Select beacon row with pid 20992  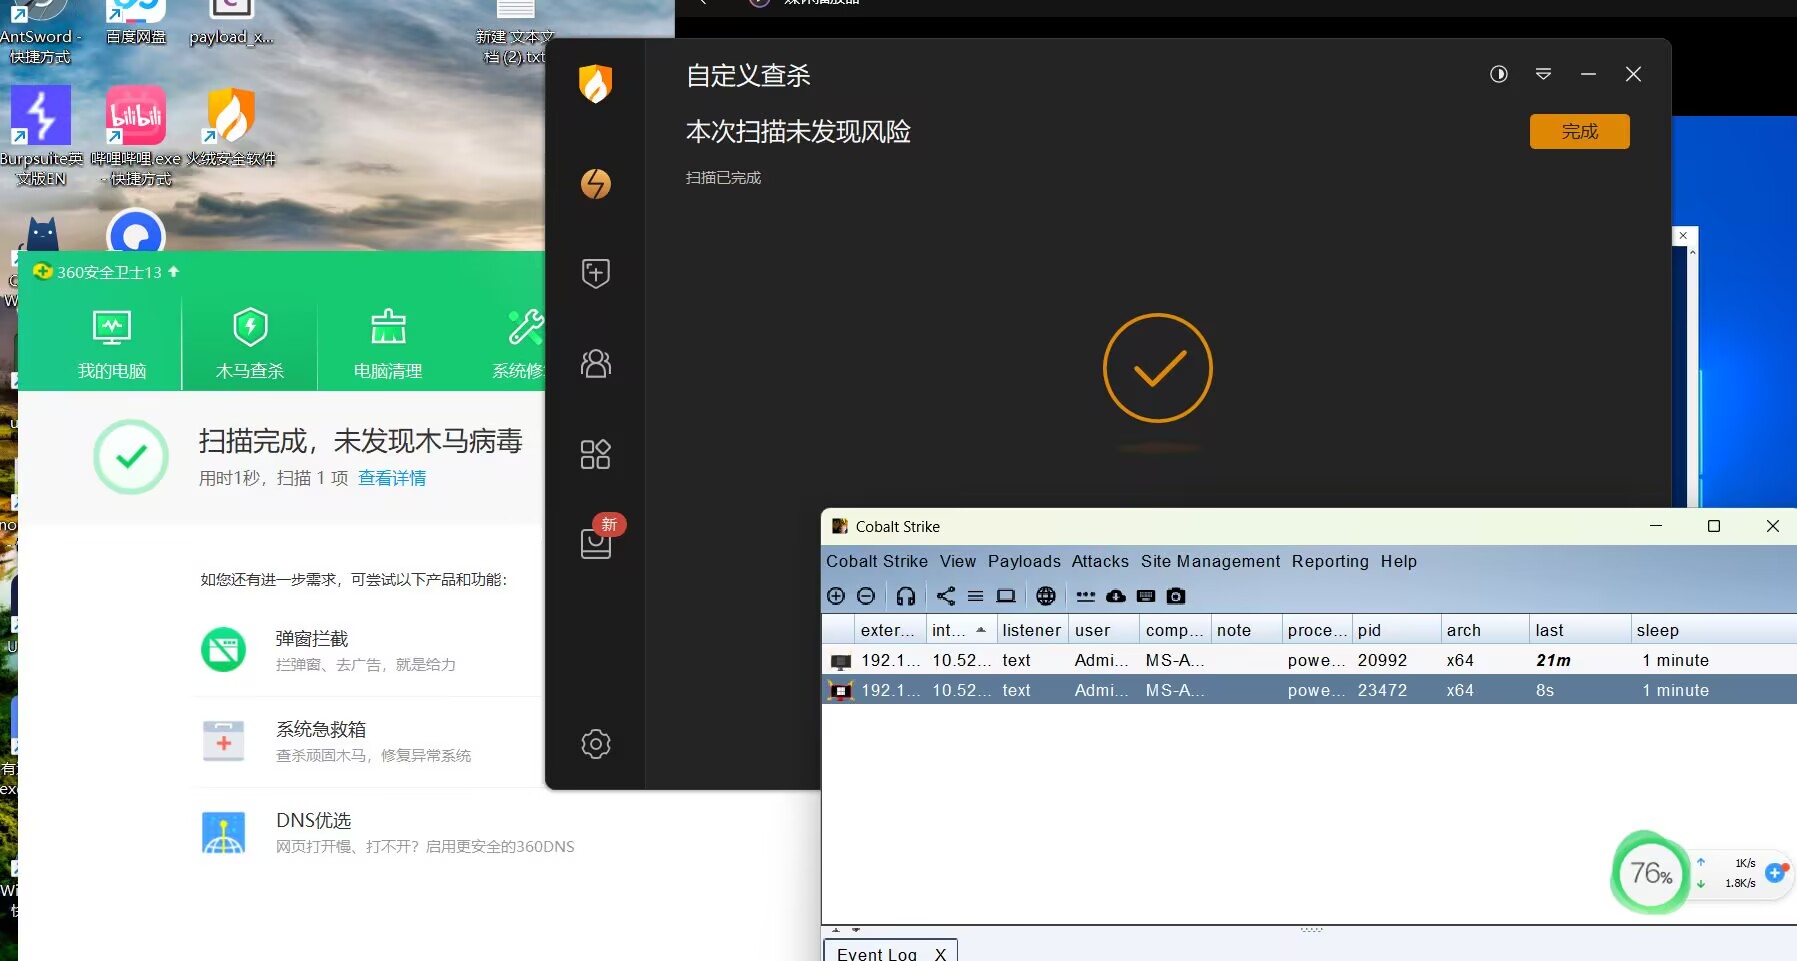[1309, 660]
